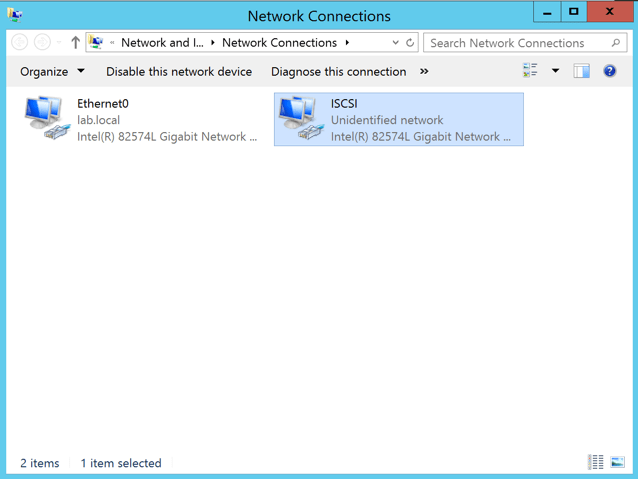Refresh the address bar location
The image size is (638, 479).
[410, 43]
